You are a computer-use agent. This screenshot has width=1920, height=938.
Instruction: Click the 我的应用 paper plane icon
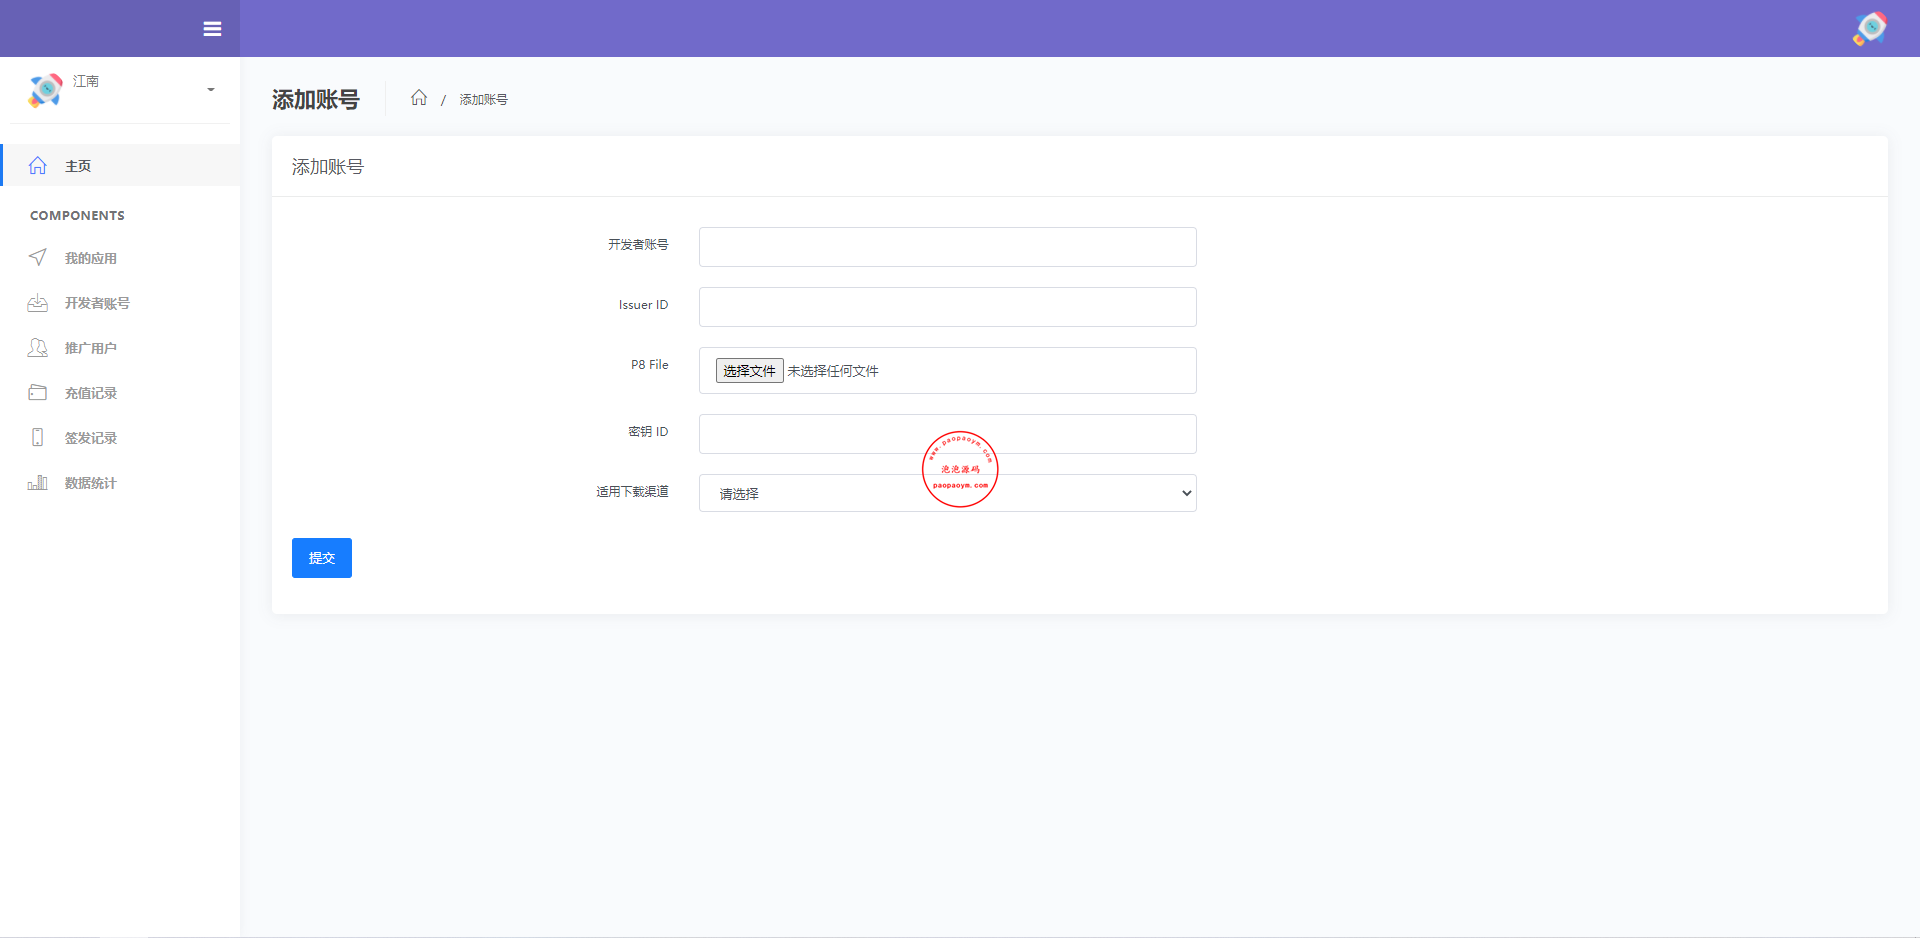(x=38, y=258)
